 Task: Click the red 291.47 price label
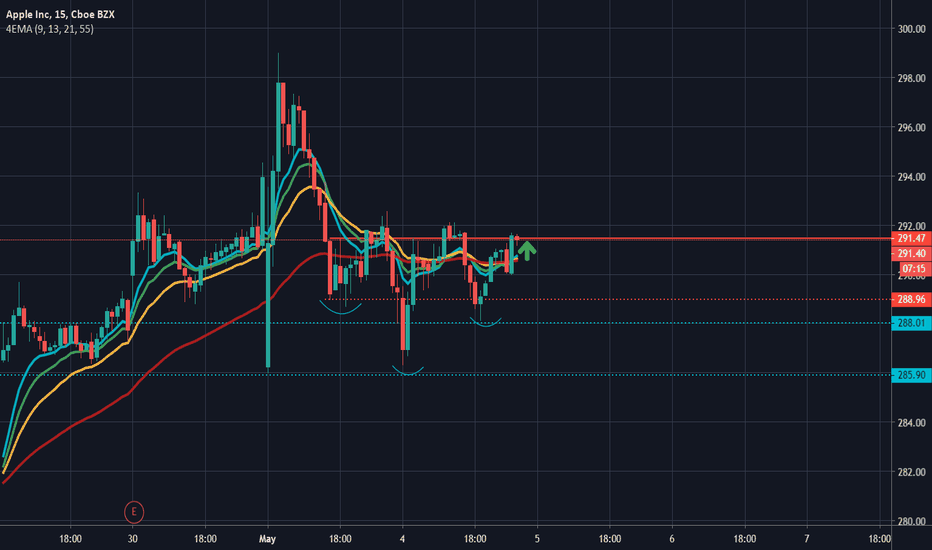coord(911,238)
